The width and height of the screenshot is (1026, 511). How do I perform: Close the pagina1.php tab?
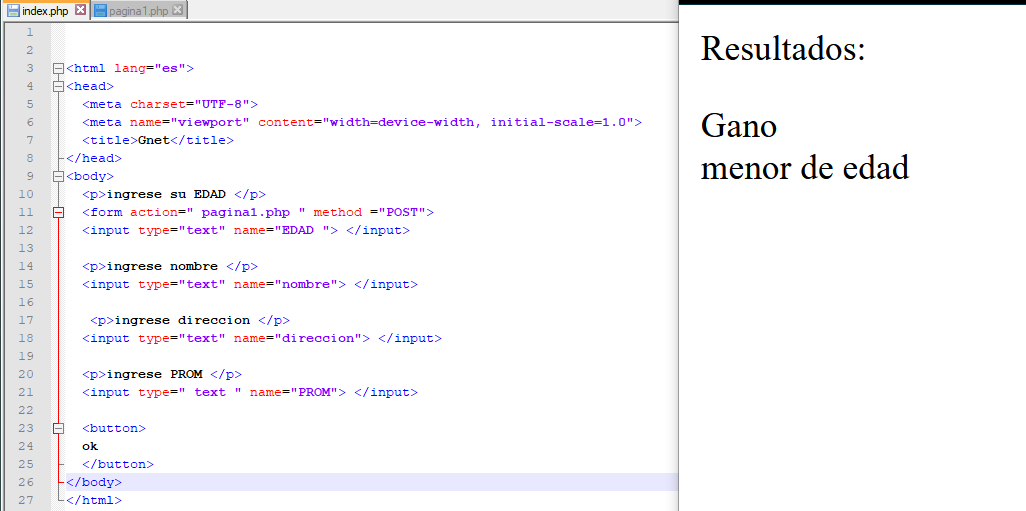tap(177, 10)
